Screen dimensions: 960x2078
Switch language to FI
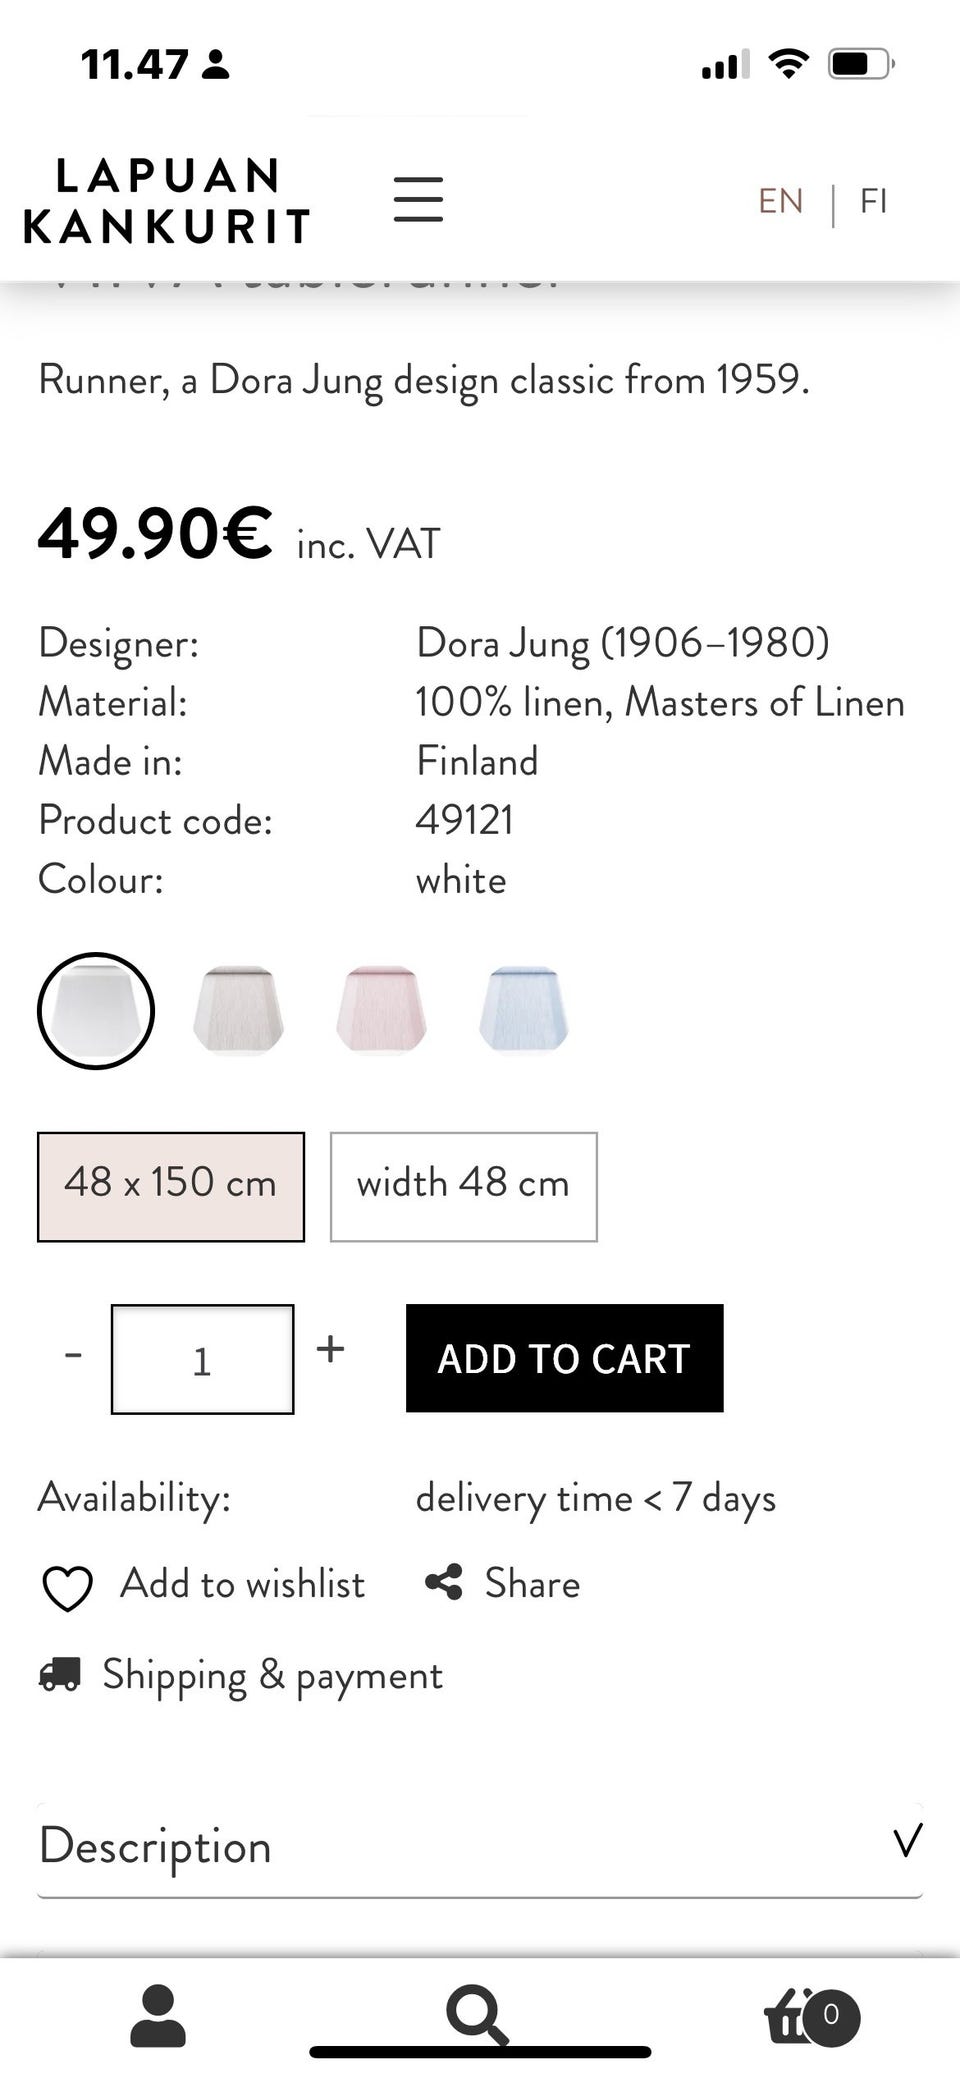click(873, 201)
